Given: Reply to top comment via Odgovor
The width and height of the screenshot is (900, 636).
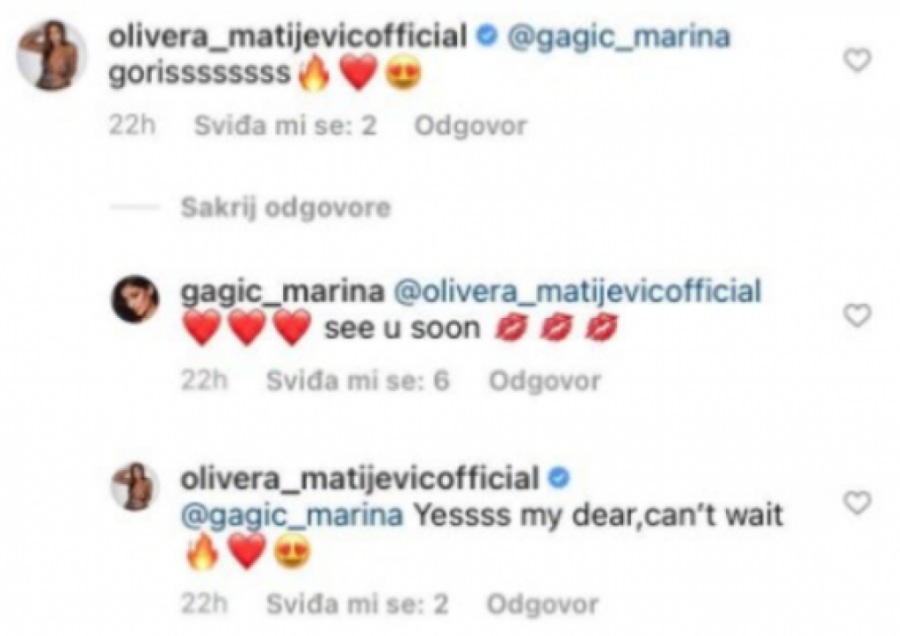Looking at the screenshot, I should 471,126.
